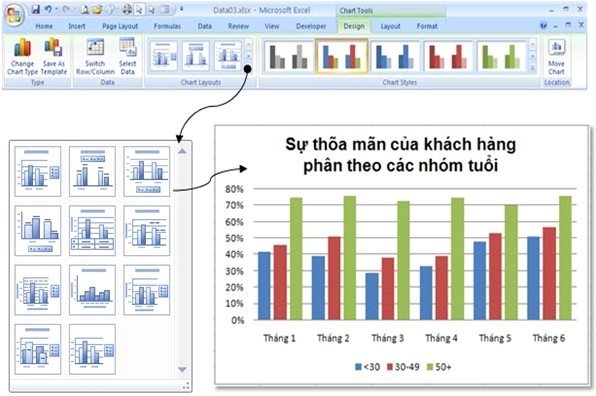Open the Review tab
Viewport: 596px width, 396px height.
238,26
